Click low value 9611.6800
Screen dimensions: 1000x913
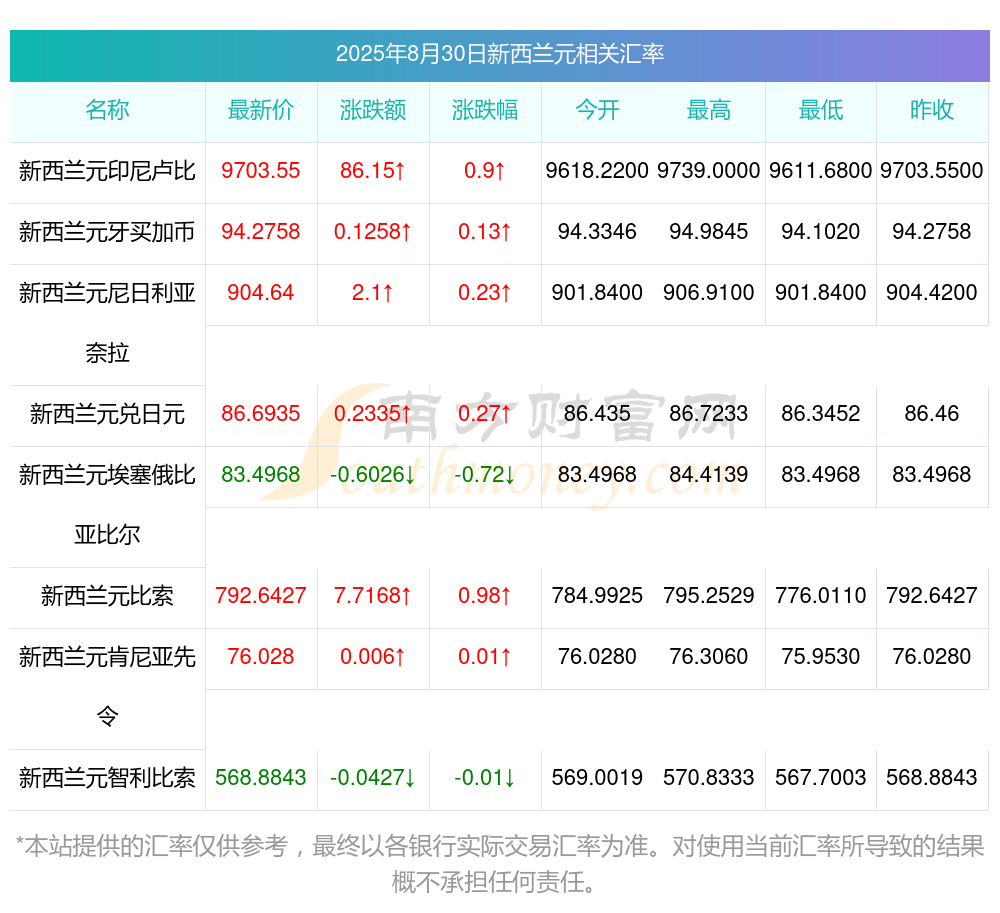point(821,170)
